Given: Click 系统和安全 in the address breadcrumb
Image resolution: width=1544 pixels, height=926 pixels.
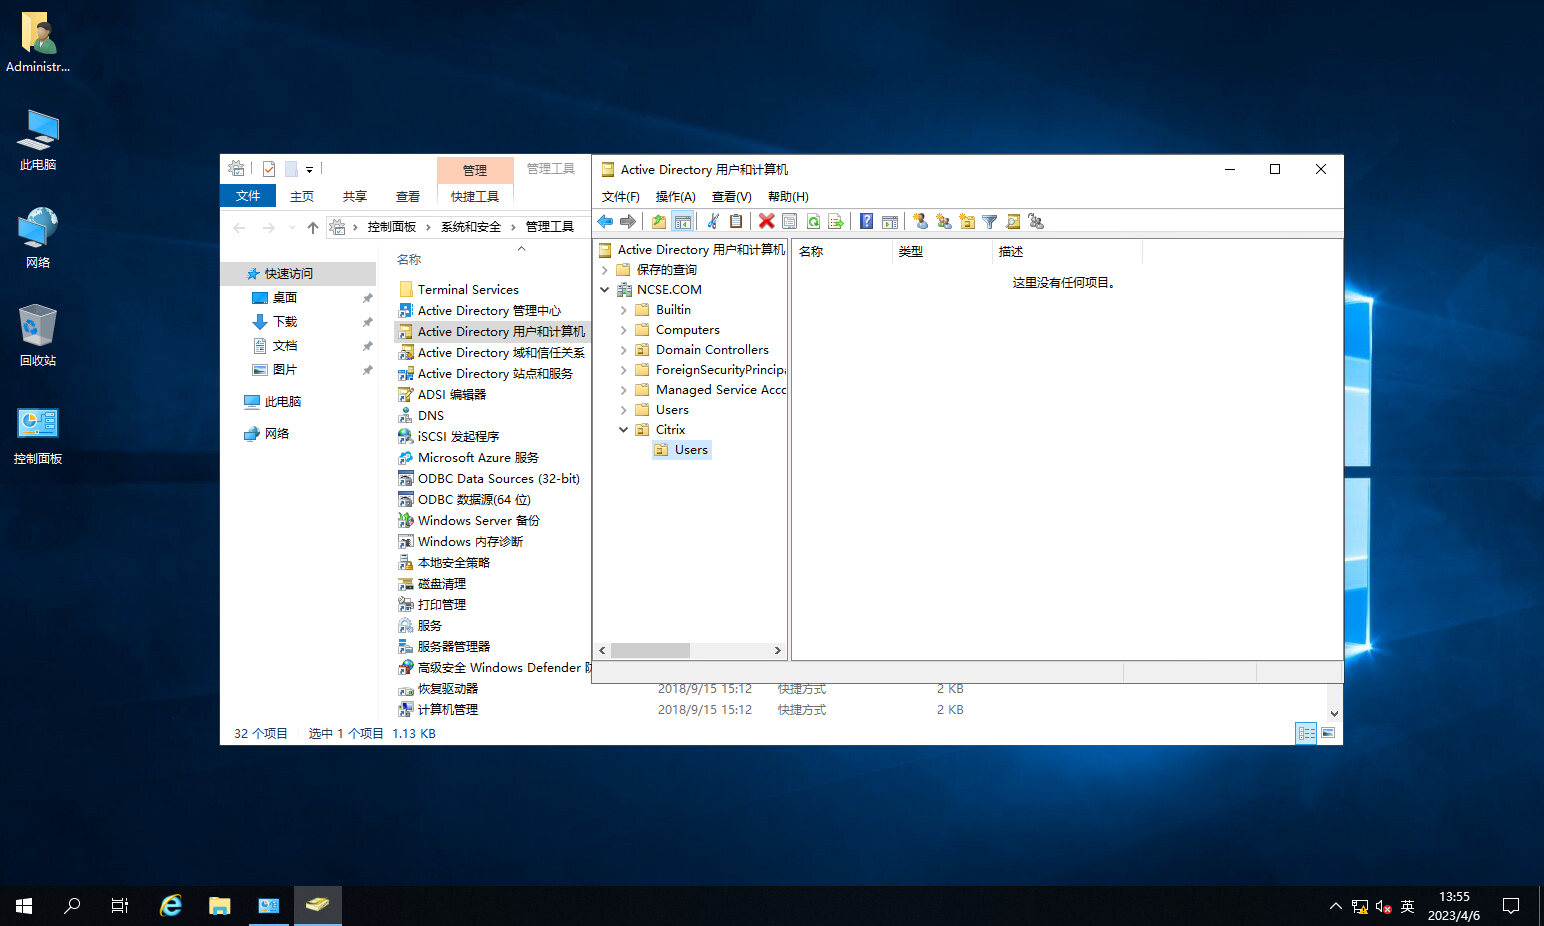Looking at the screenshot, I should [x=471, y=227].
